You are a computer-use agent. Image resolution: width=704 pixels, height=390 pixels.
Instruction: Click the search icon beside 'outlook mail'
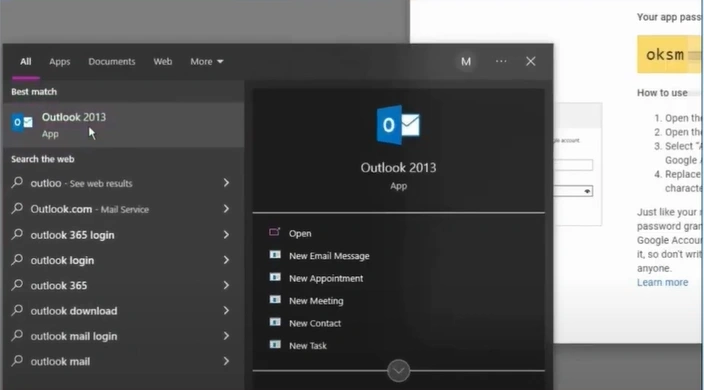click(17, 360)
